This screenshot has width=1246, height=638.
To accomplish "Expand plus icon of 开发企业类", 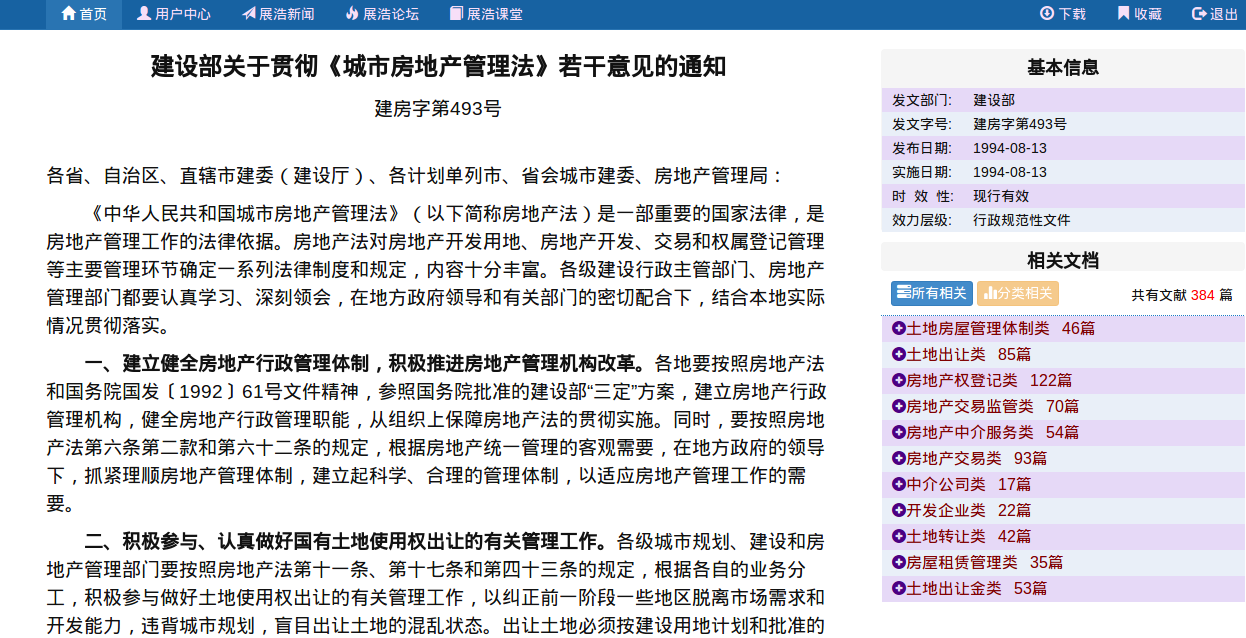I will coord(898,510).
